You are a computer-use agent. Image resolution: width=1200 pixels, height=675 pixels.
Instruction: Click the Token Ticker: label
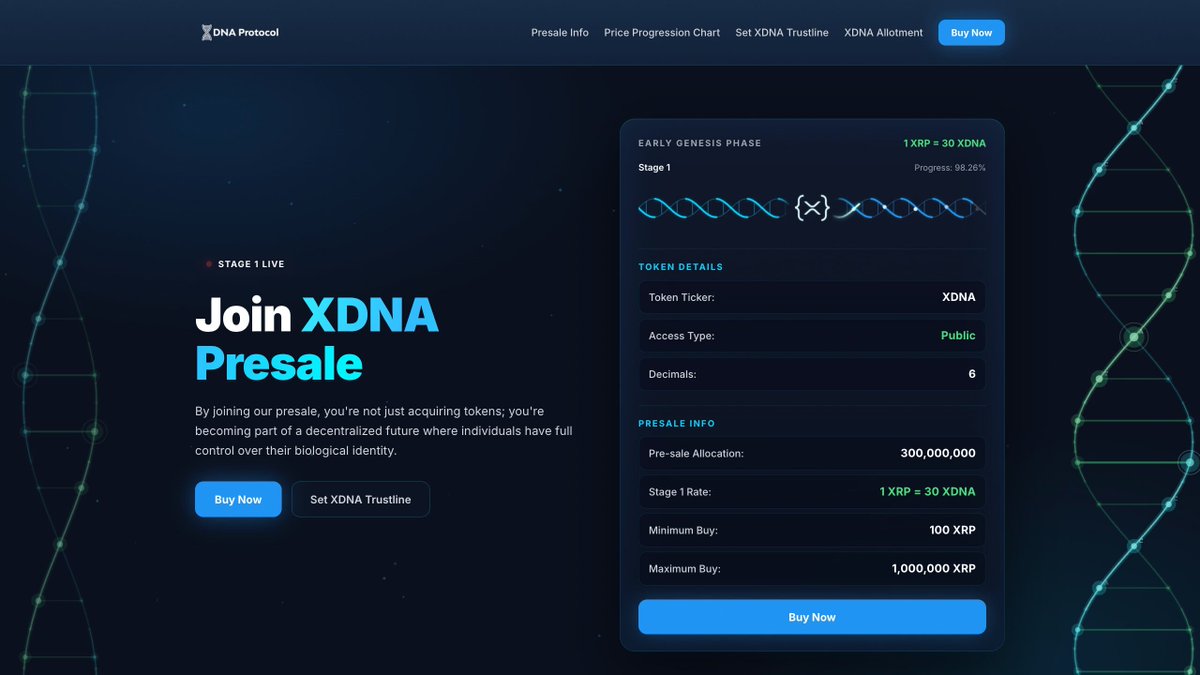(682, 298)
